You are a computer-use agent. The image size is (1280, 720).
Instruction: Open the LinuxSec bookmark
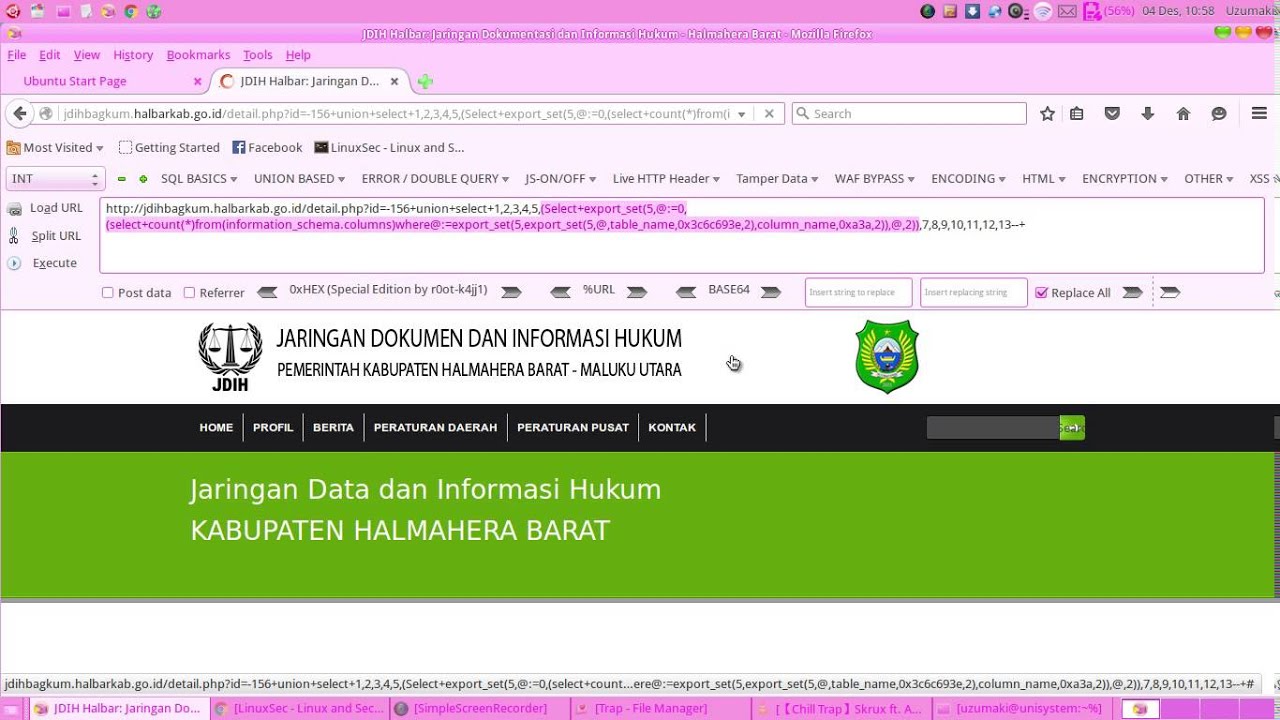pyautogui.click(x=389, y=148)
